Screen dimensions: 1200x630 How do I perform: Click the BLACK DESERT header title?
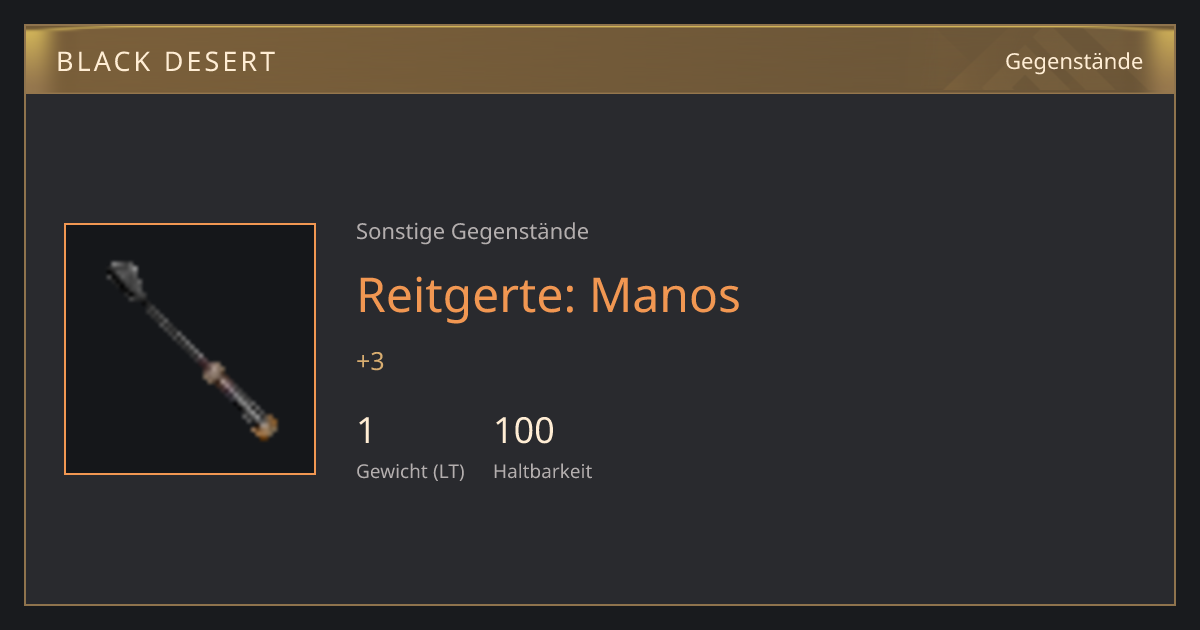166,62
